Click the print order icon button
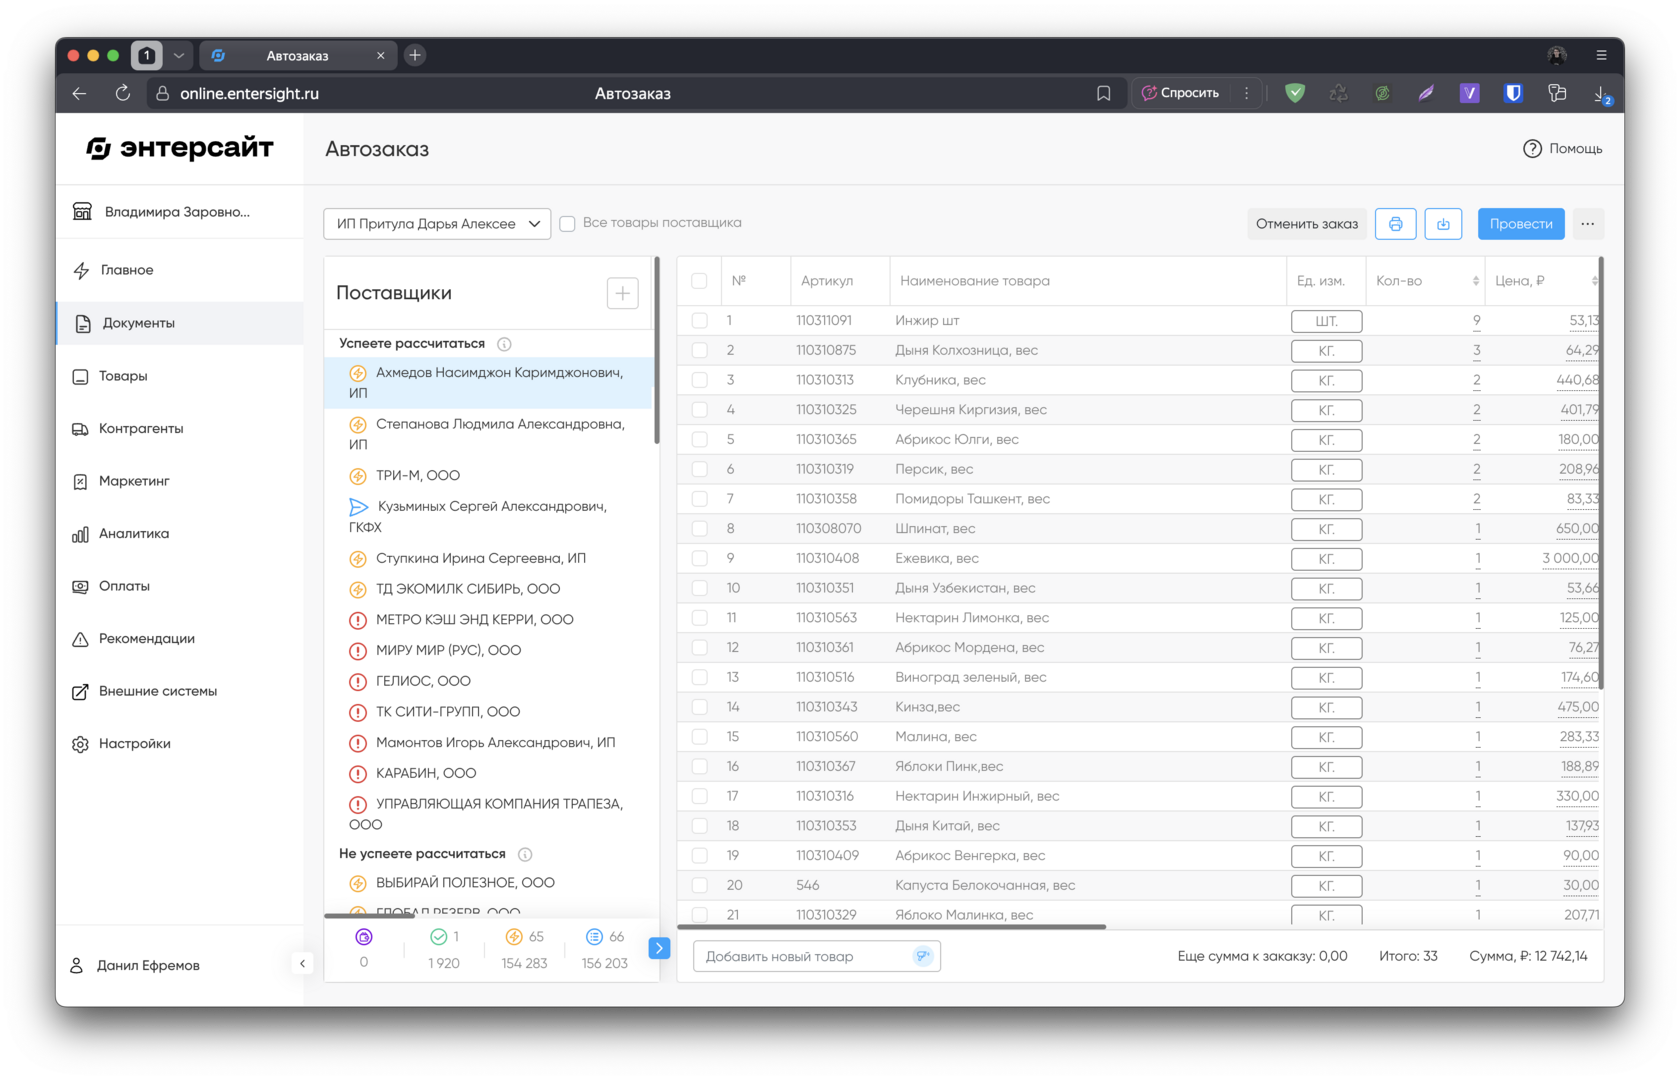The height and width of the screenshot is (1080, 1680). [1395, 224]
